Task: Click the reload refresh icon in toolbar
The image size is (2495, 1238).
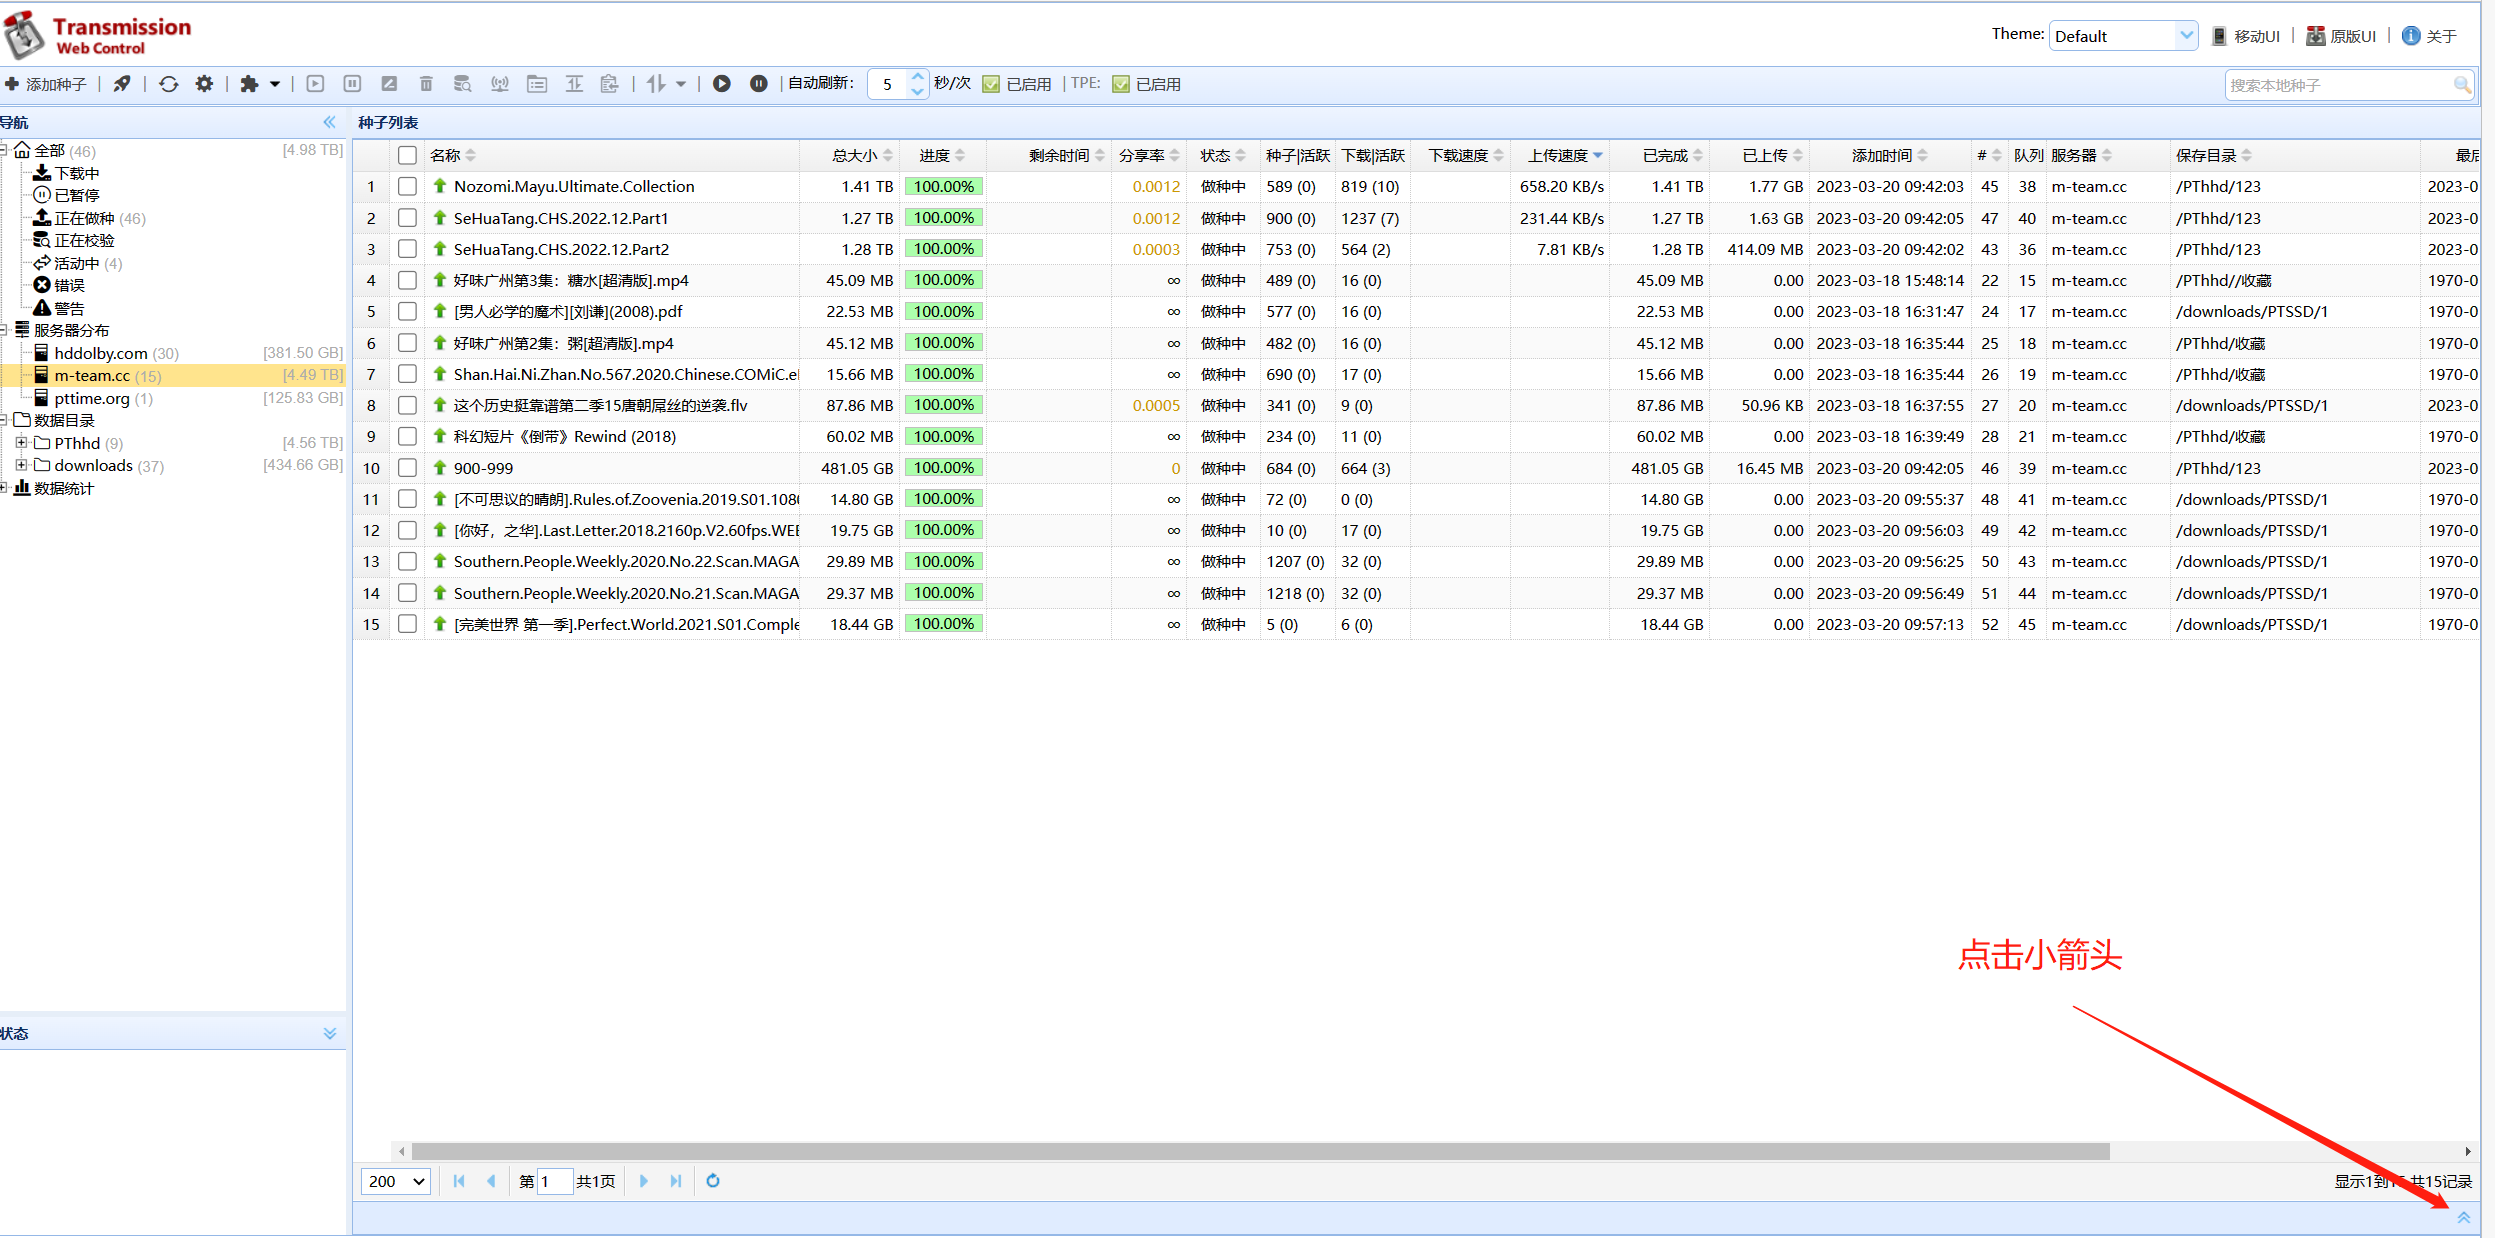Action: [169, 84]
